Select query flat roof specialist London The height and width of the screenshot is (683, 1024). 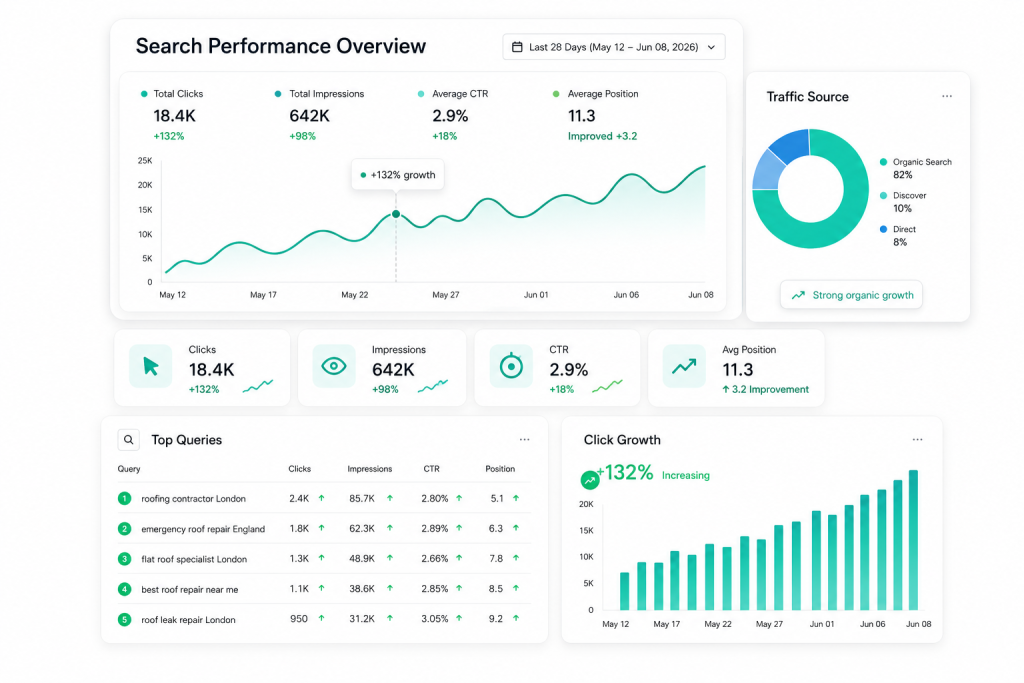194,559
